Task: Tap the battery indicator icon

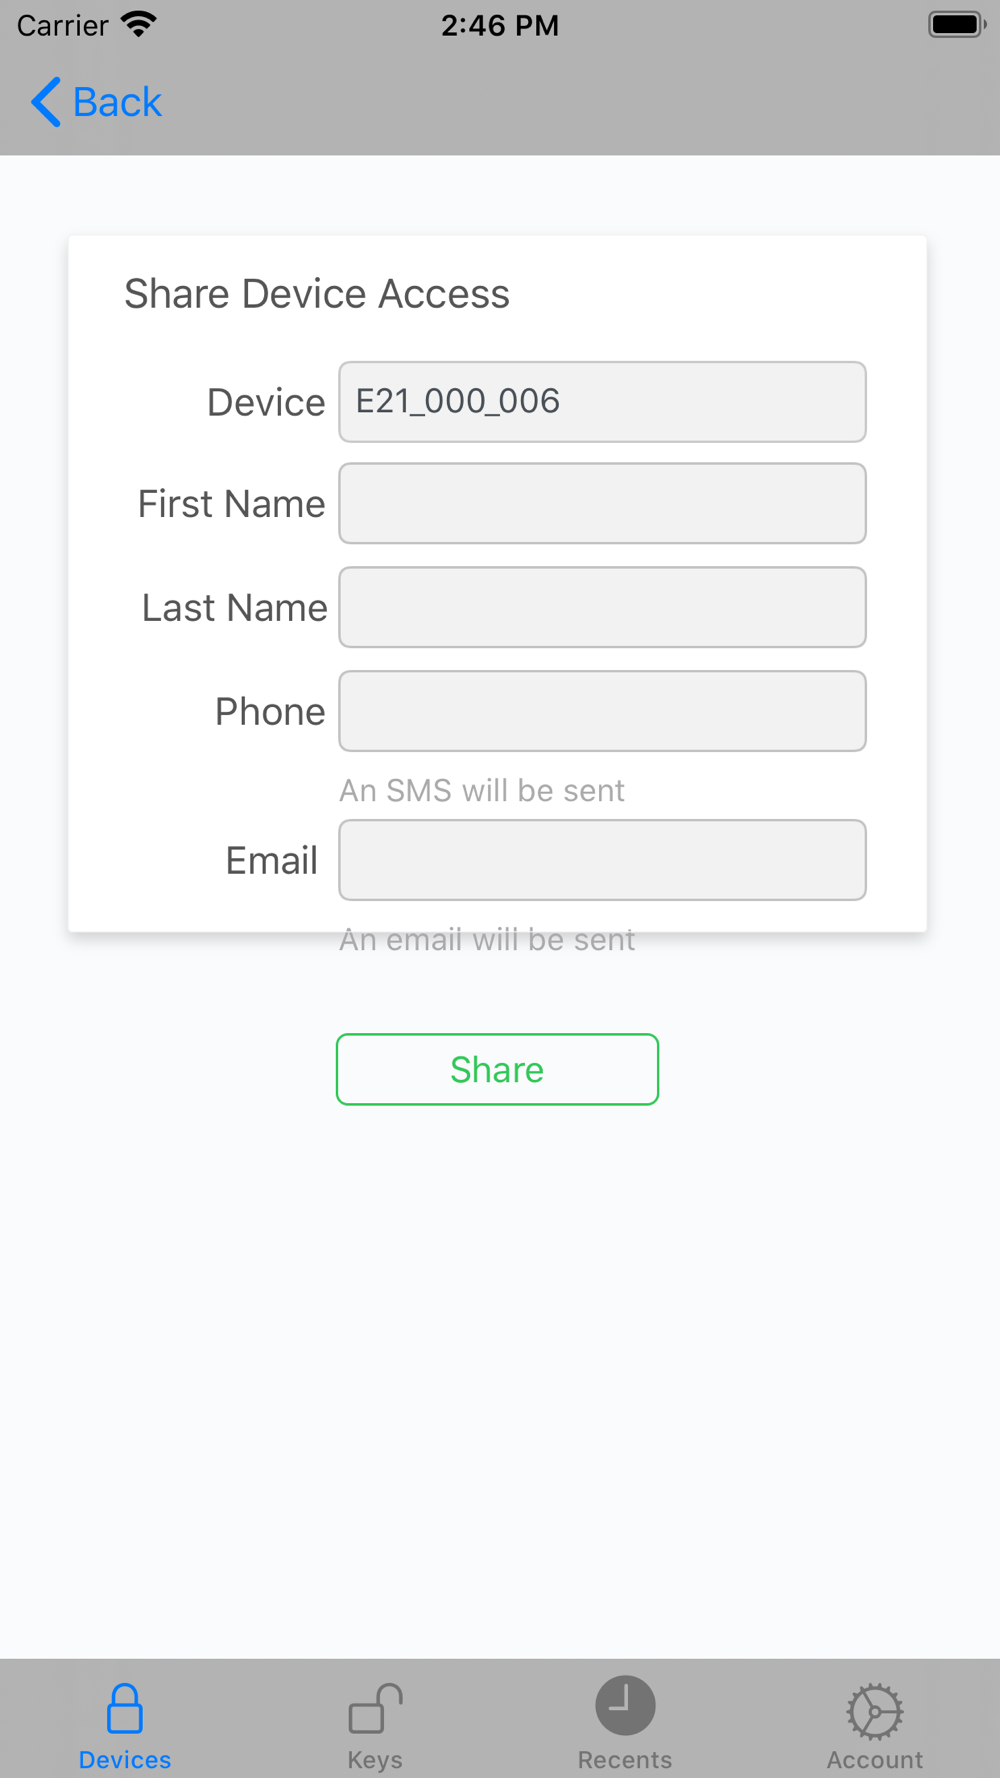Action: pyautogui.click(x=957, y=24)
